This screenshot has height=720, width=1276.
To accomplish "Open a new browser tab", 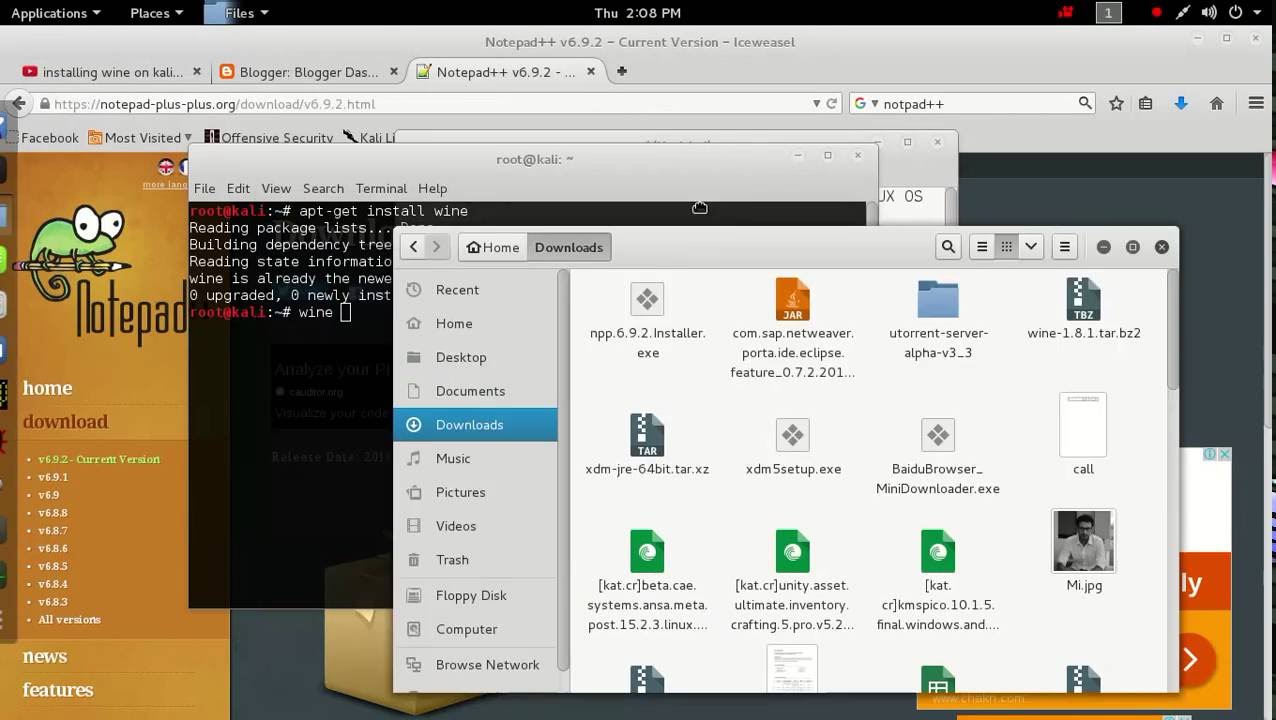I will click(621, 71).
